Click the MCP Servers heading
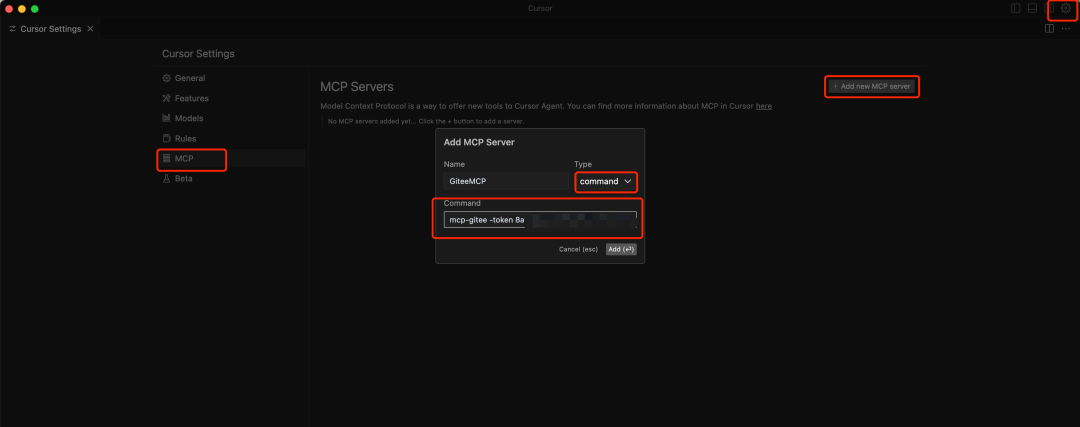The image size is (1080, 427). pyautogui.click(x=357, y=87)
